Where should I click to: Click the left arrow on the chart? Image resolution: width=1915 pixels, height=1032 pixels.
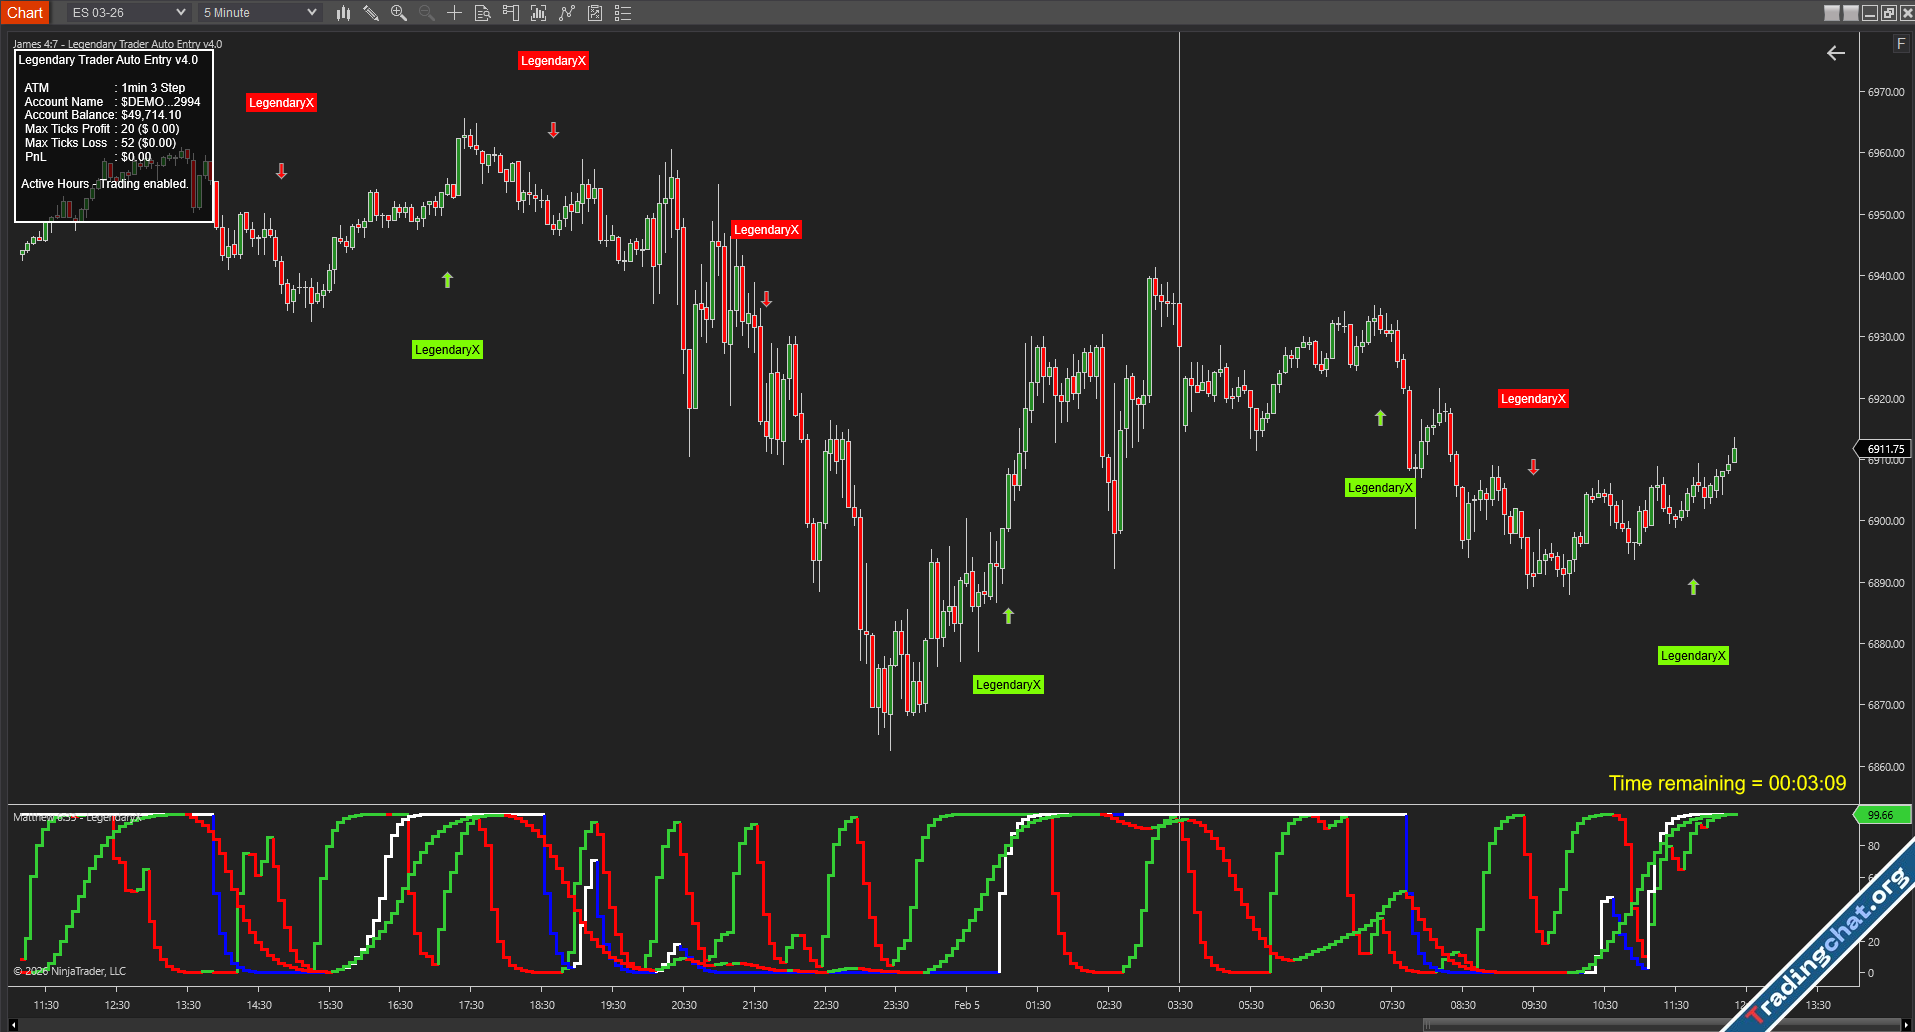coord(1836,53)
